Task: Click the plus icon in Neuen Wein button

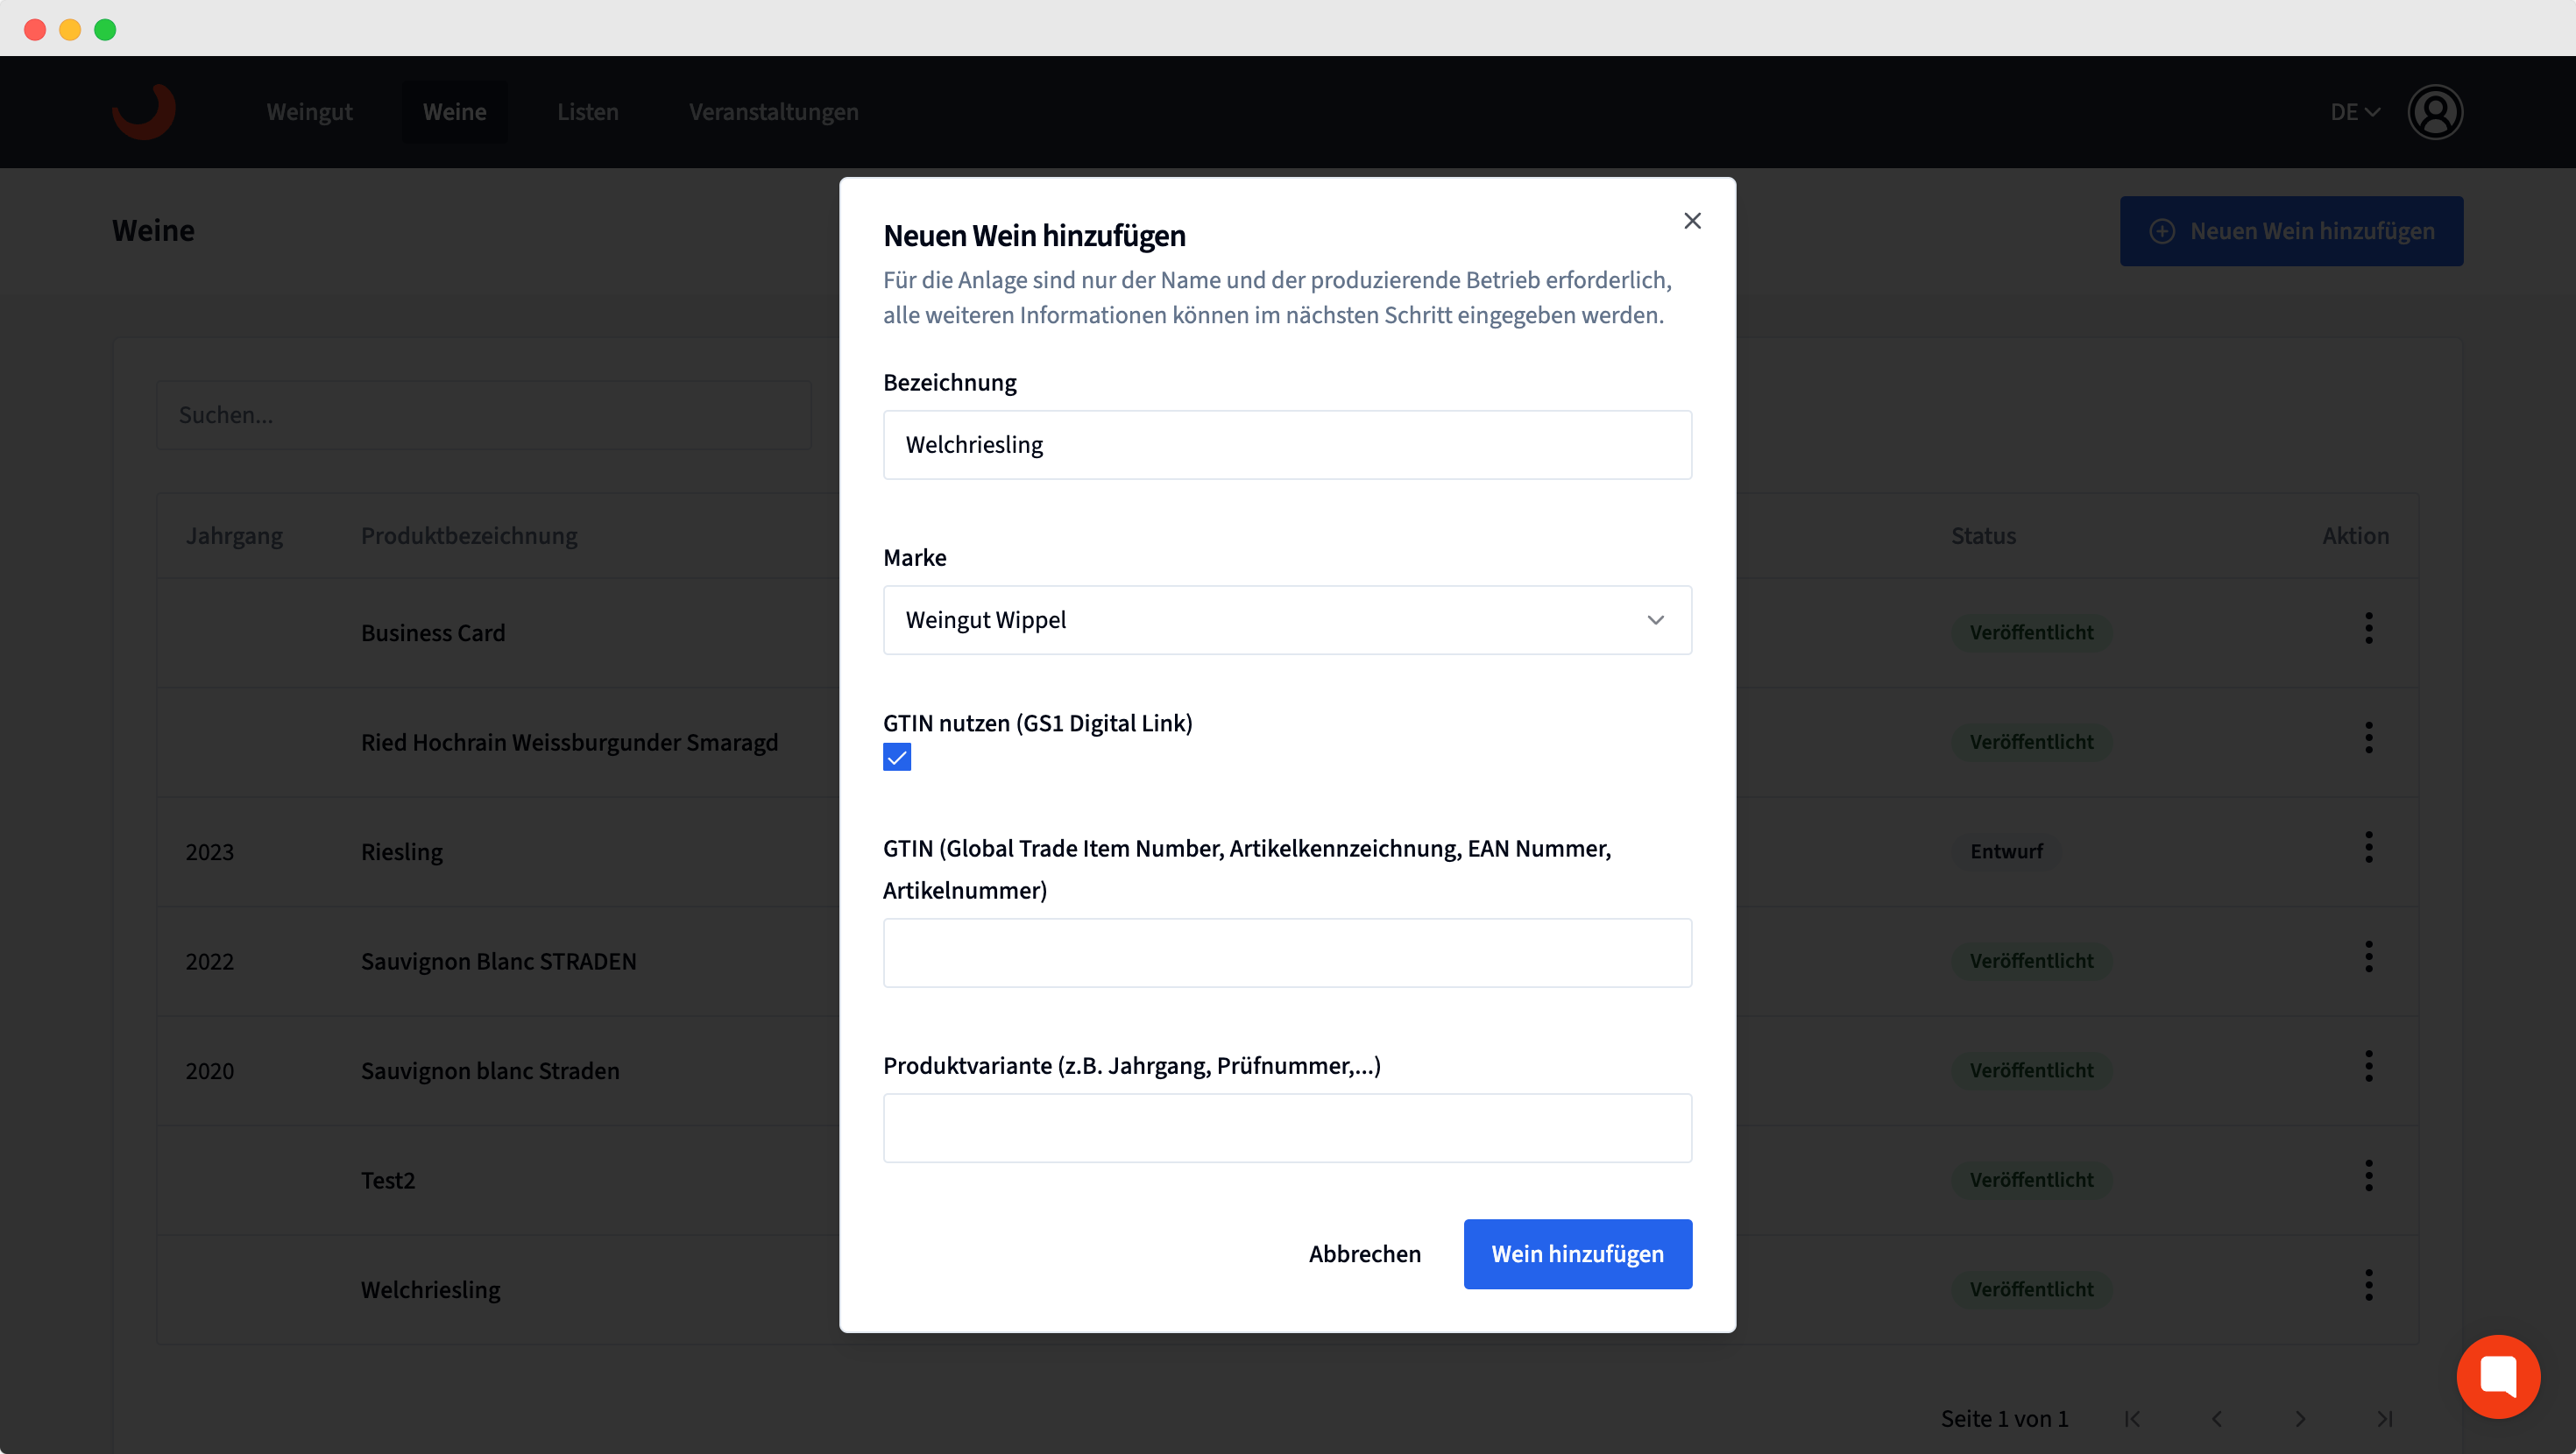Action: click(2162, 231)
